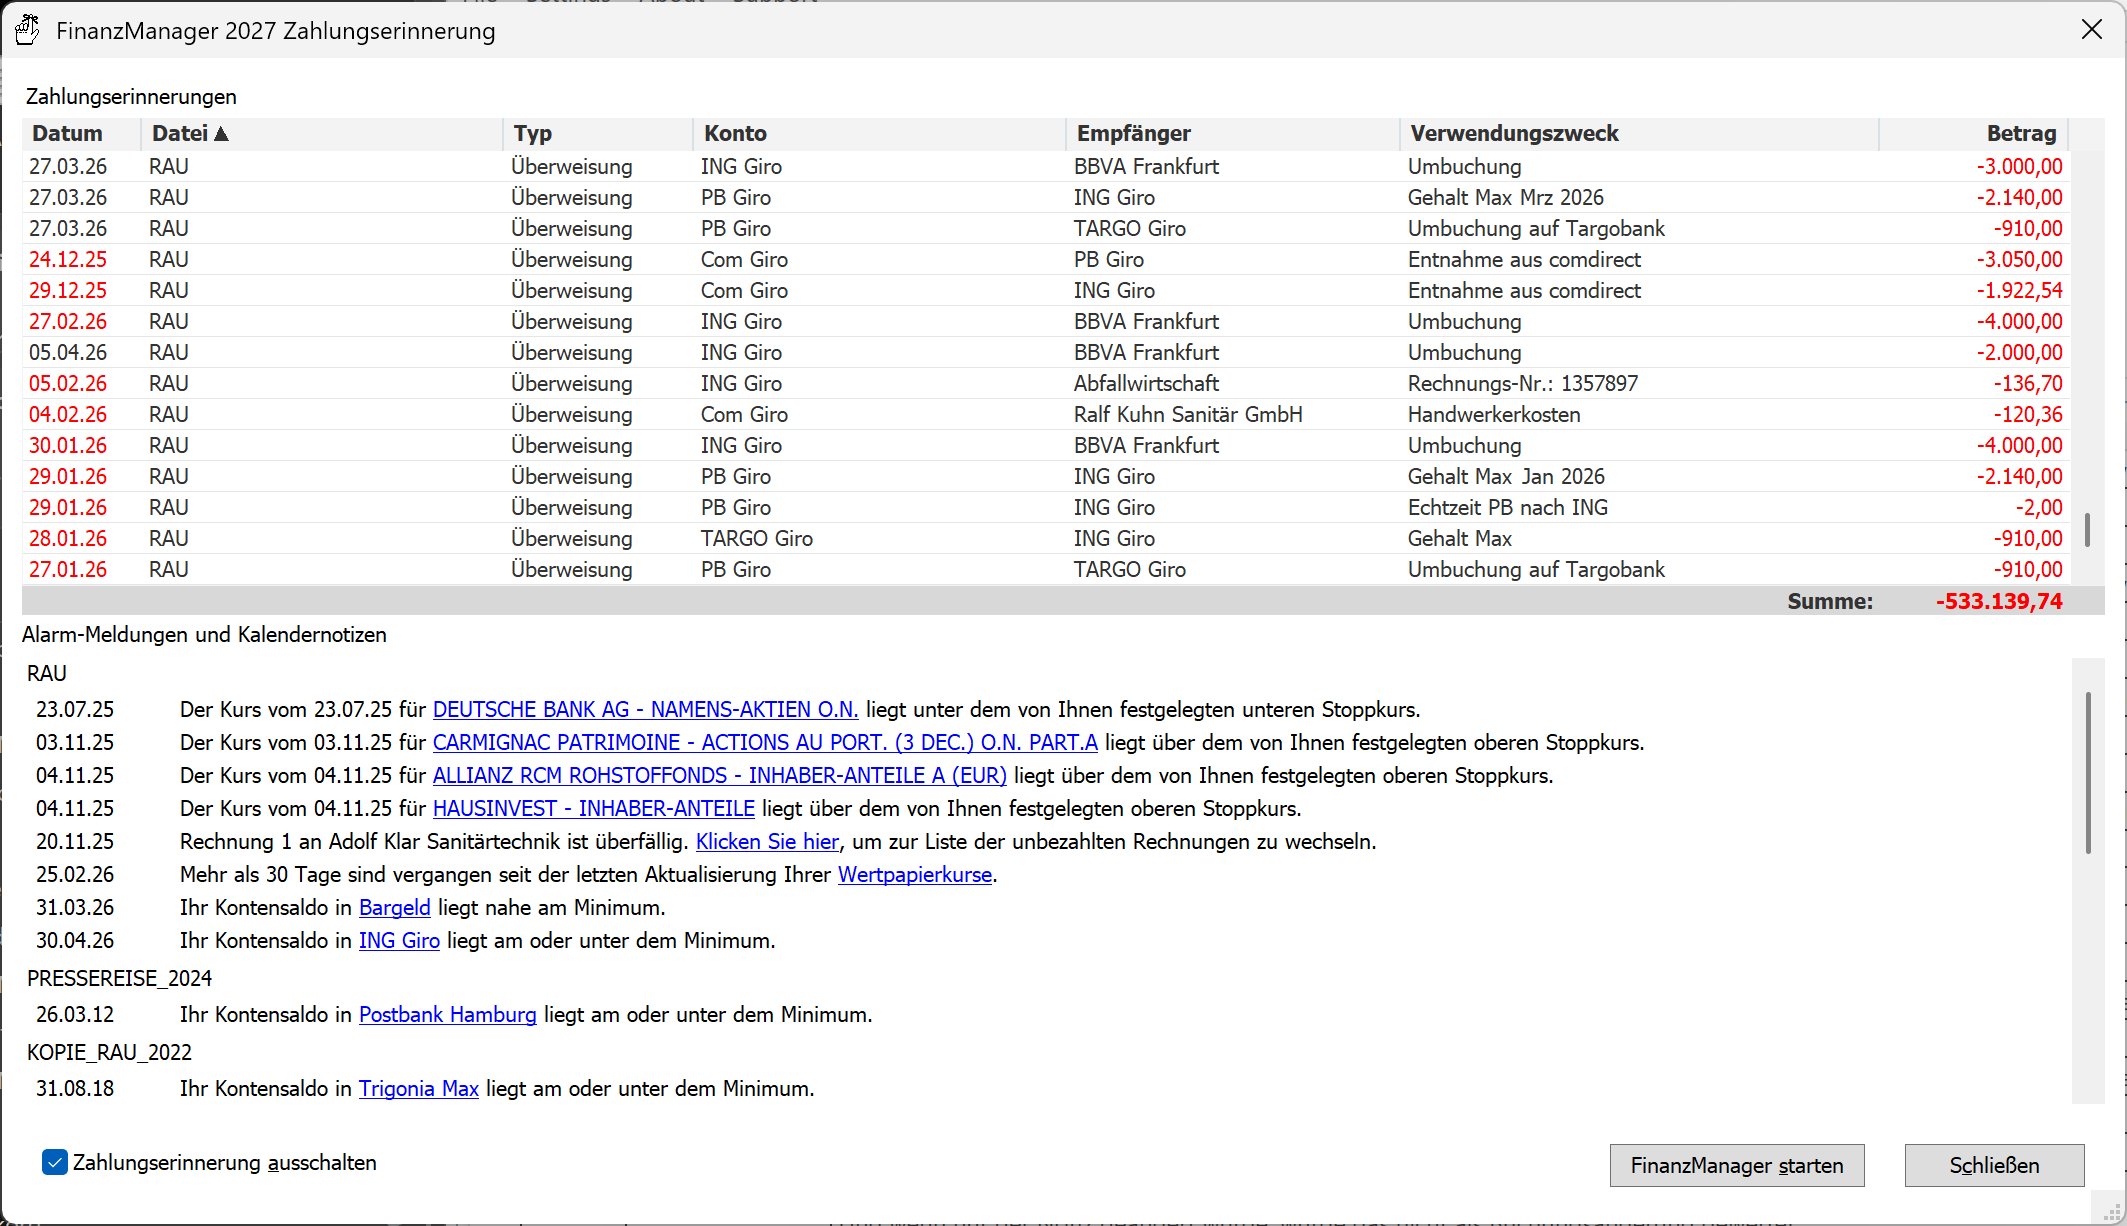
Task: Click the FinanzManager app icon in title bar
Action: 27,30
